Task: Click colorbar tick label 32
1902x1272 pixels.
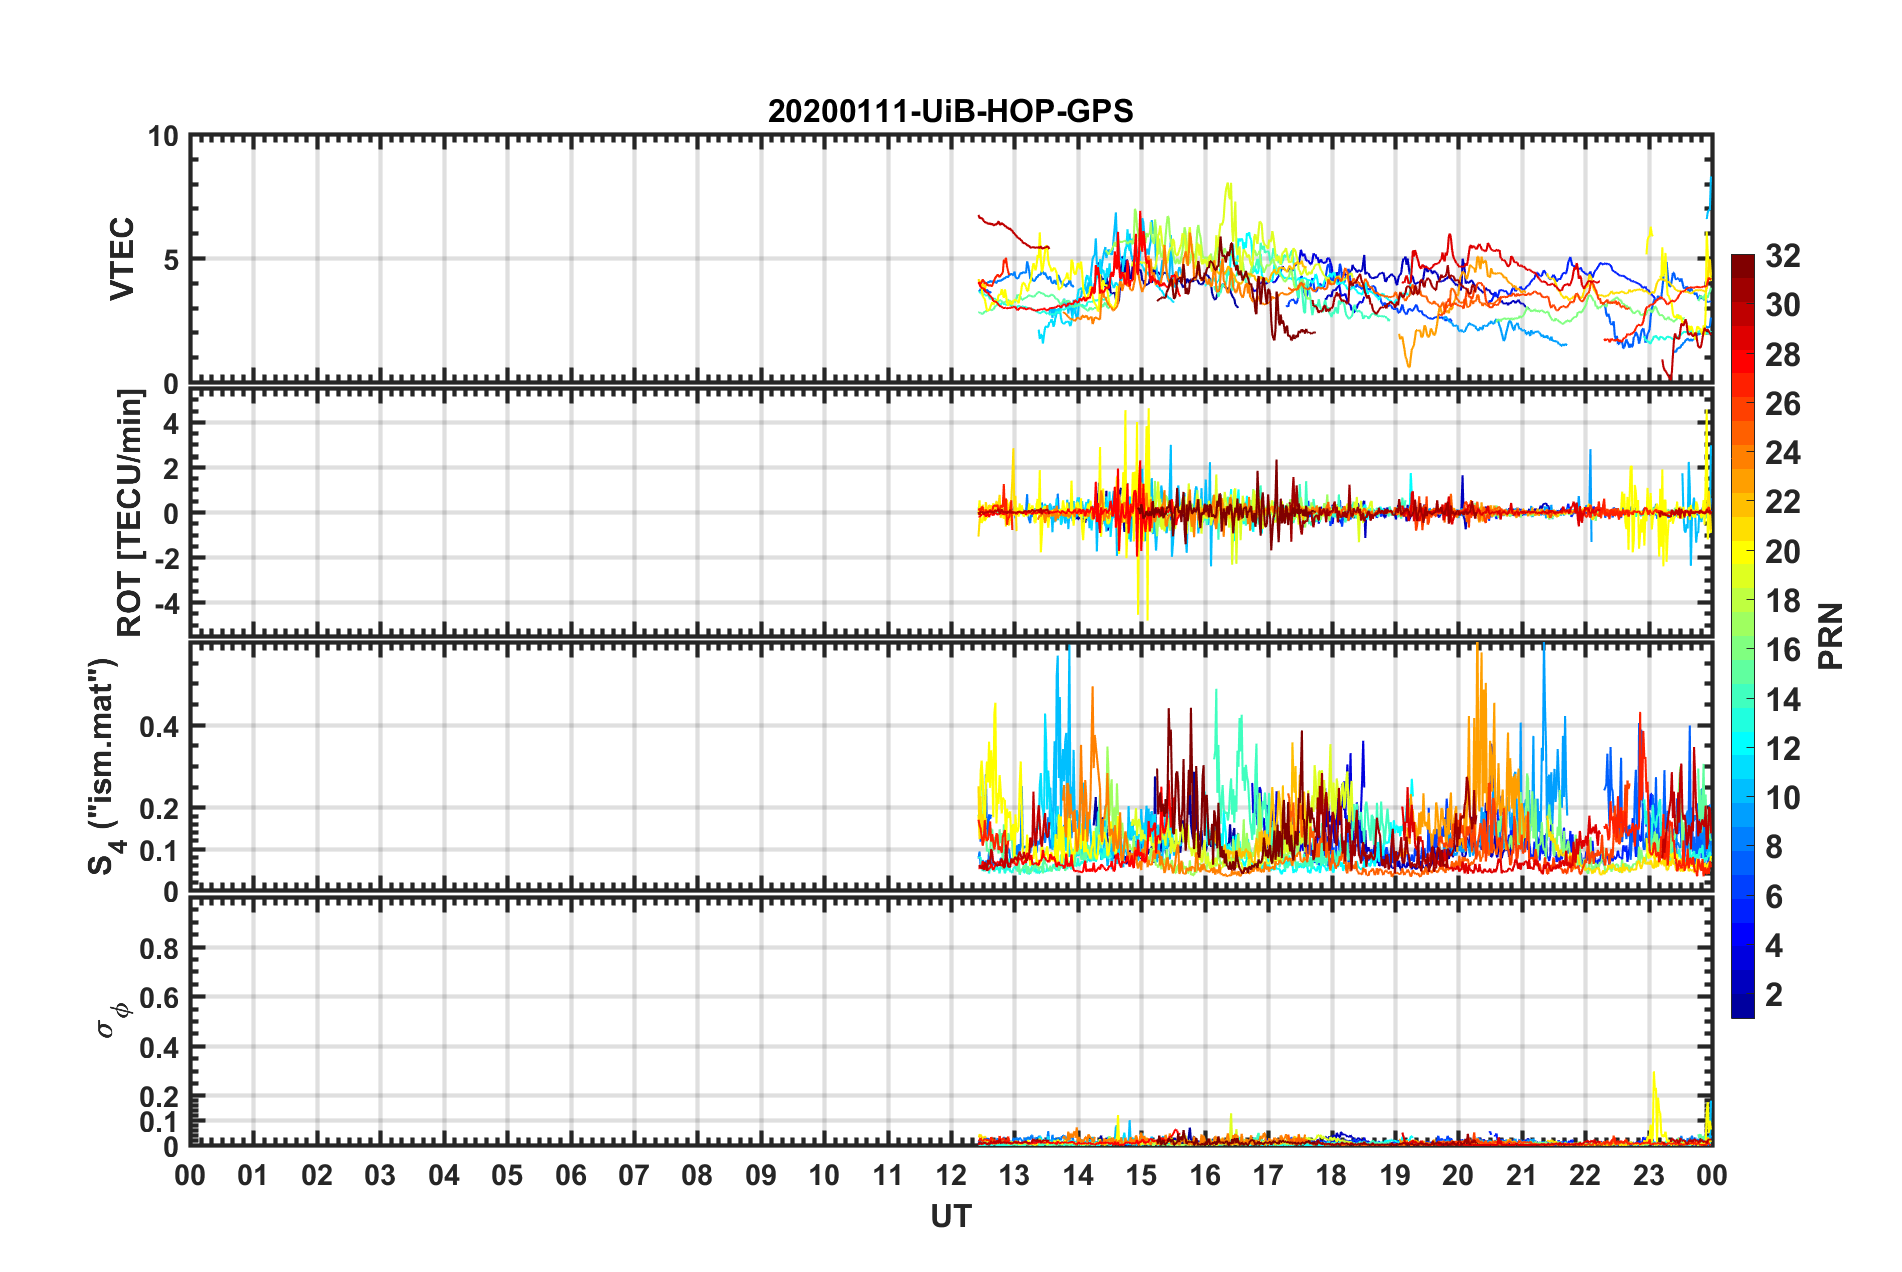Action: click(x=1782, y=256)
